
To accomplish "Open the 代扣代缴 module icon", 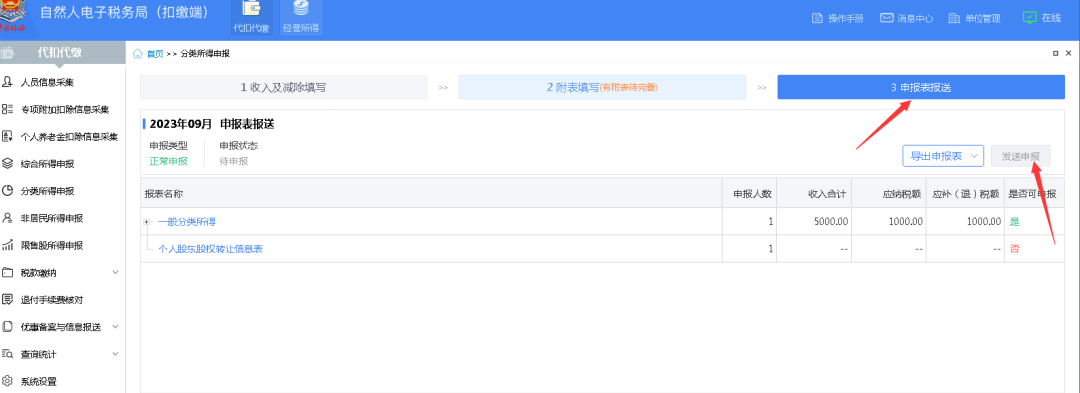I will 251,17.
